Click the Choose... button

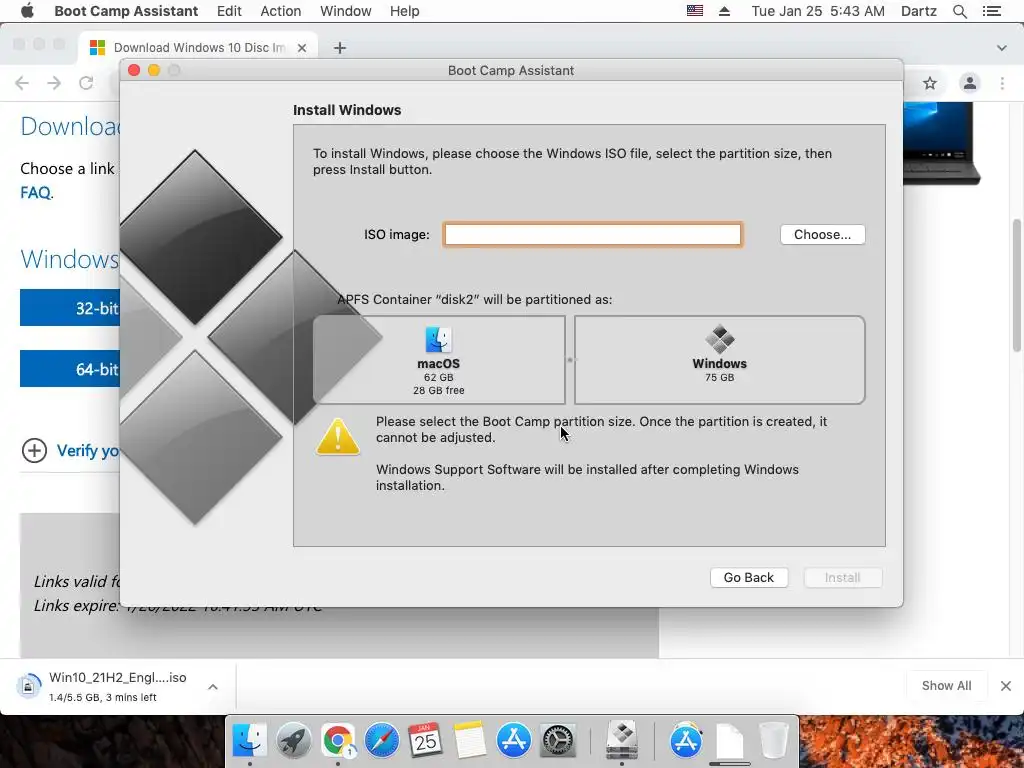point(822,234)
